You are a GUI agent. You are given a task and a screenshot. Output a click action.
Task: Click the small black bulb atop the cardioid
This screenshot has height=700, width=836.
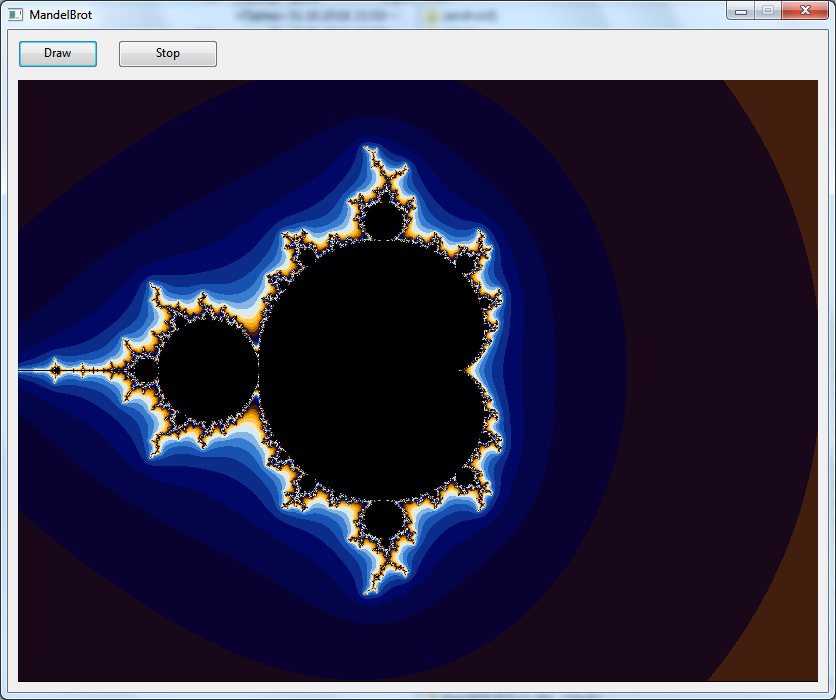(x=382, y=220)
